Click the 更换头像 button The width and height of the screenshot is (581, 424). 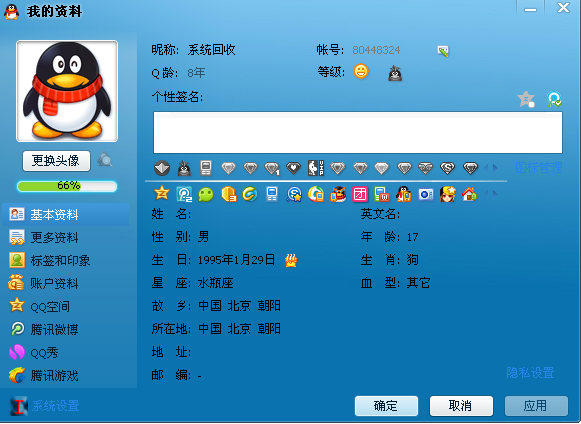(x=56, y=160)
